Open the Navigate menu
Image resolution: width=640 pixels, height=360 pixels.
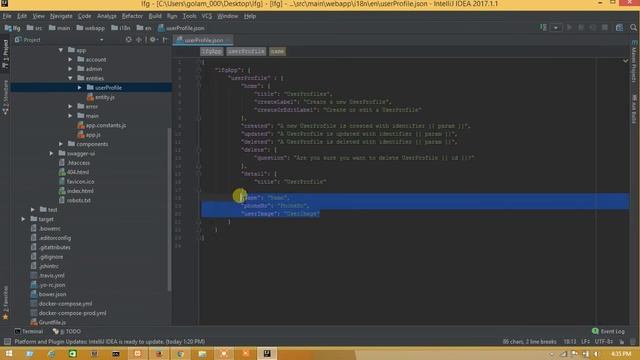tap(61, 16)
